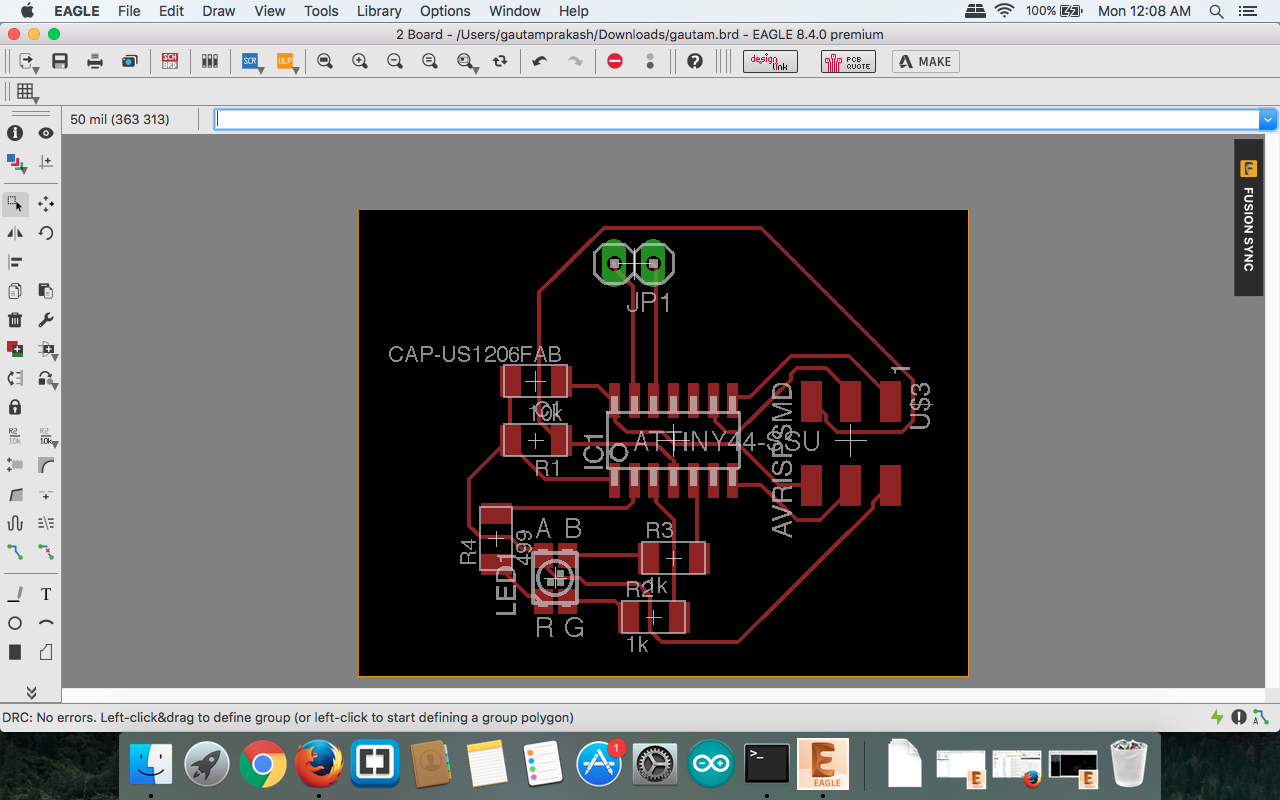Image resolution: width=1280 pixels, height=800 pixels.
Task: Open the CAM processor icon
Action: [130, 61]
